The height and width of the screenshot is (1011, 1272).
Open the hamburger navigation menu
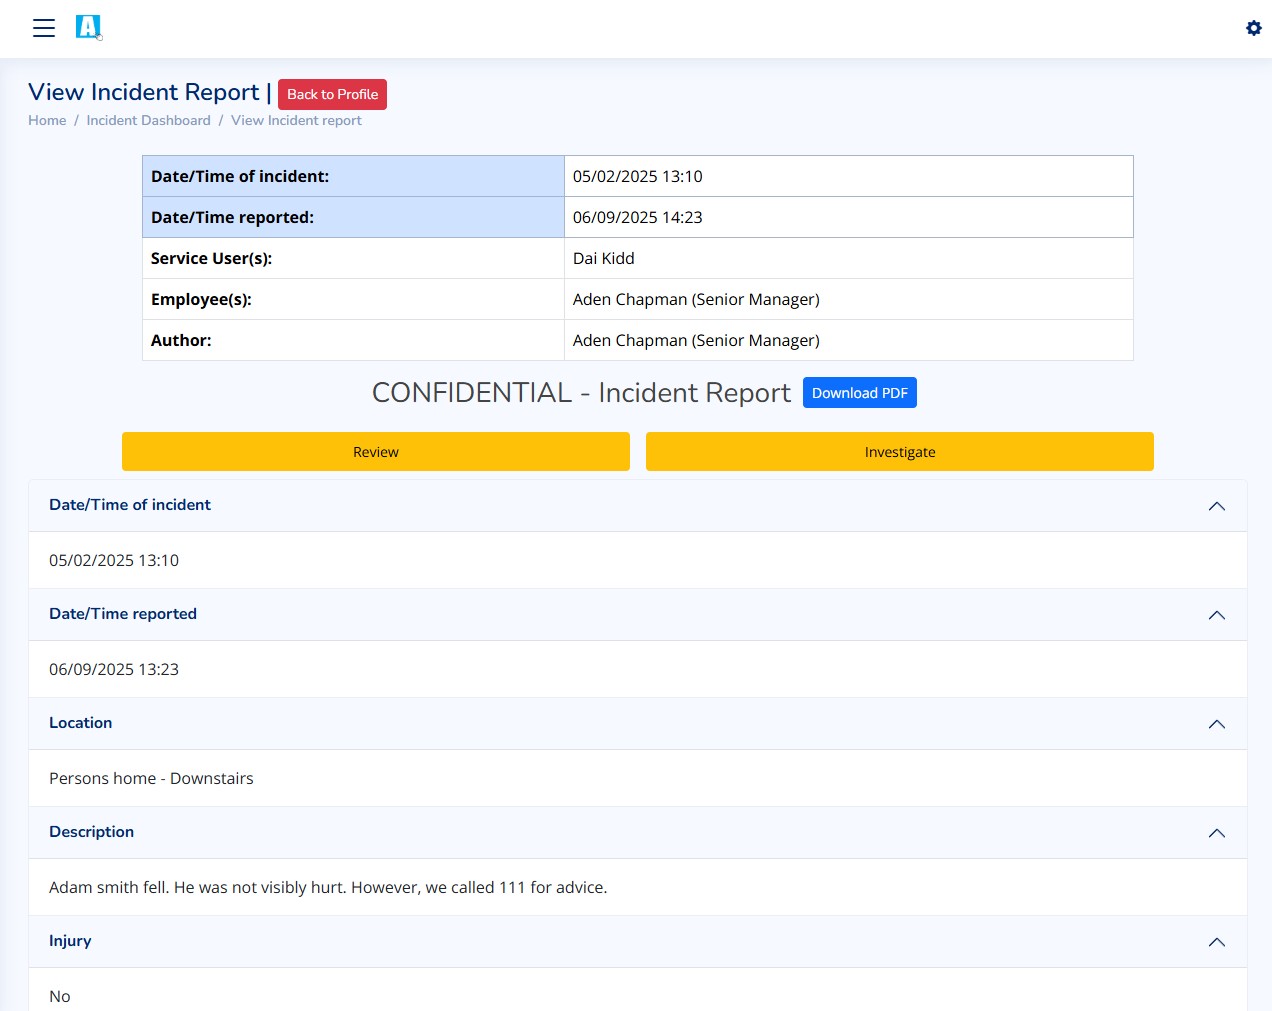43,28
